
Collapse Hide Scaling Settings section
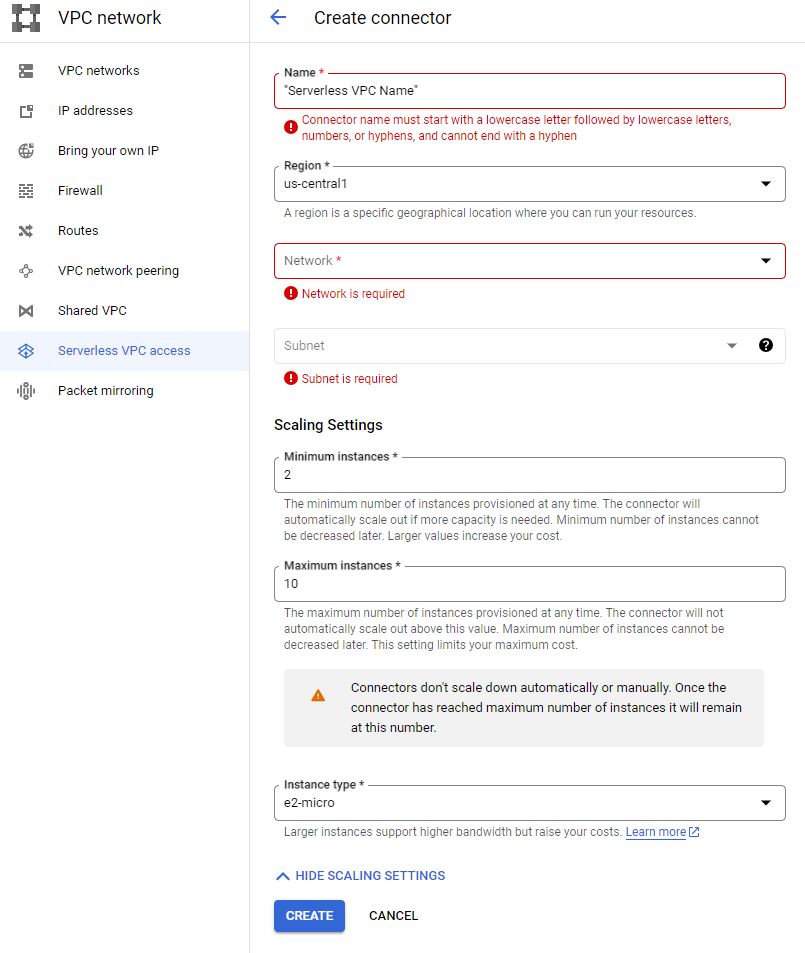click(x=360, y=876)
